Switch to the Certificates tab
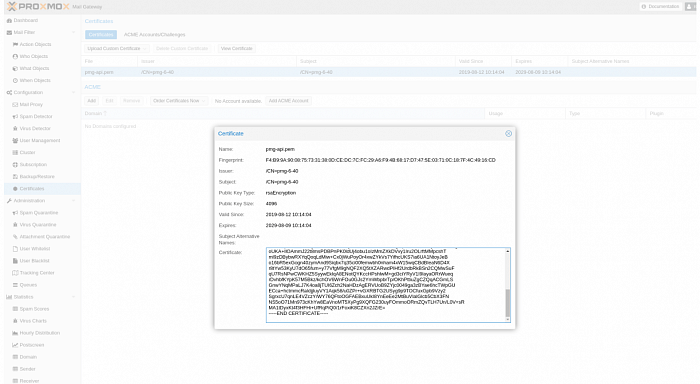The width and height of the screenshot is (700, 384). pos(101,35)
